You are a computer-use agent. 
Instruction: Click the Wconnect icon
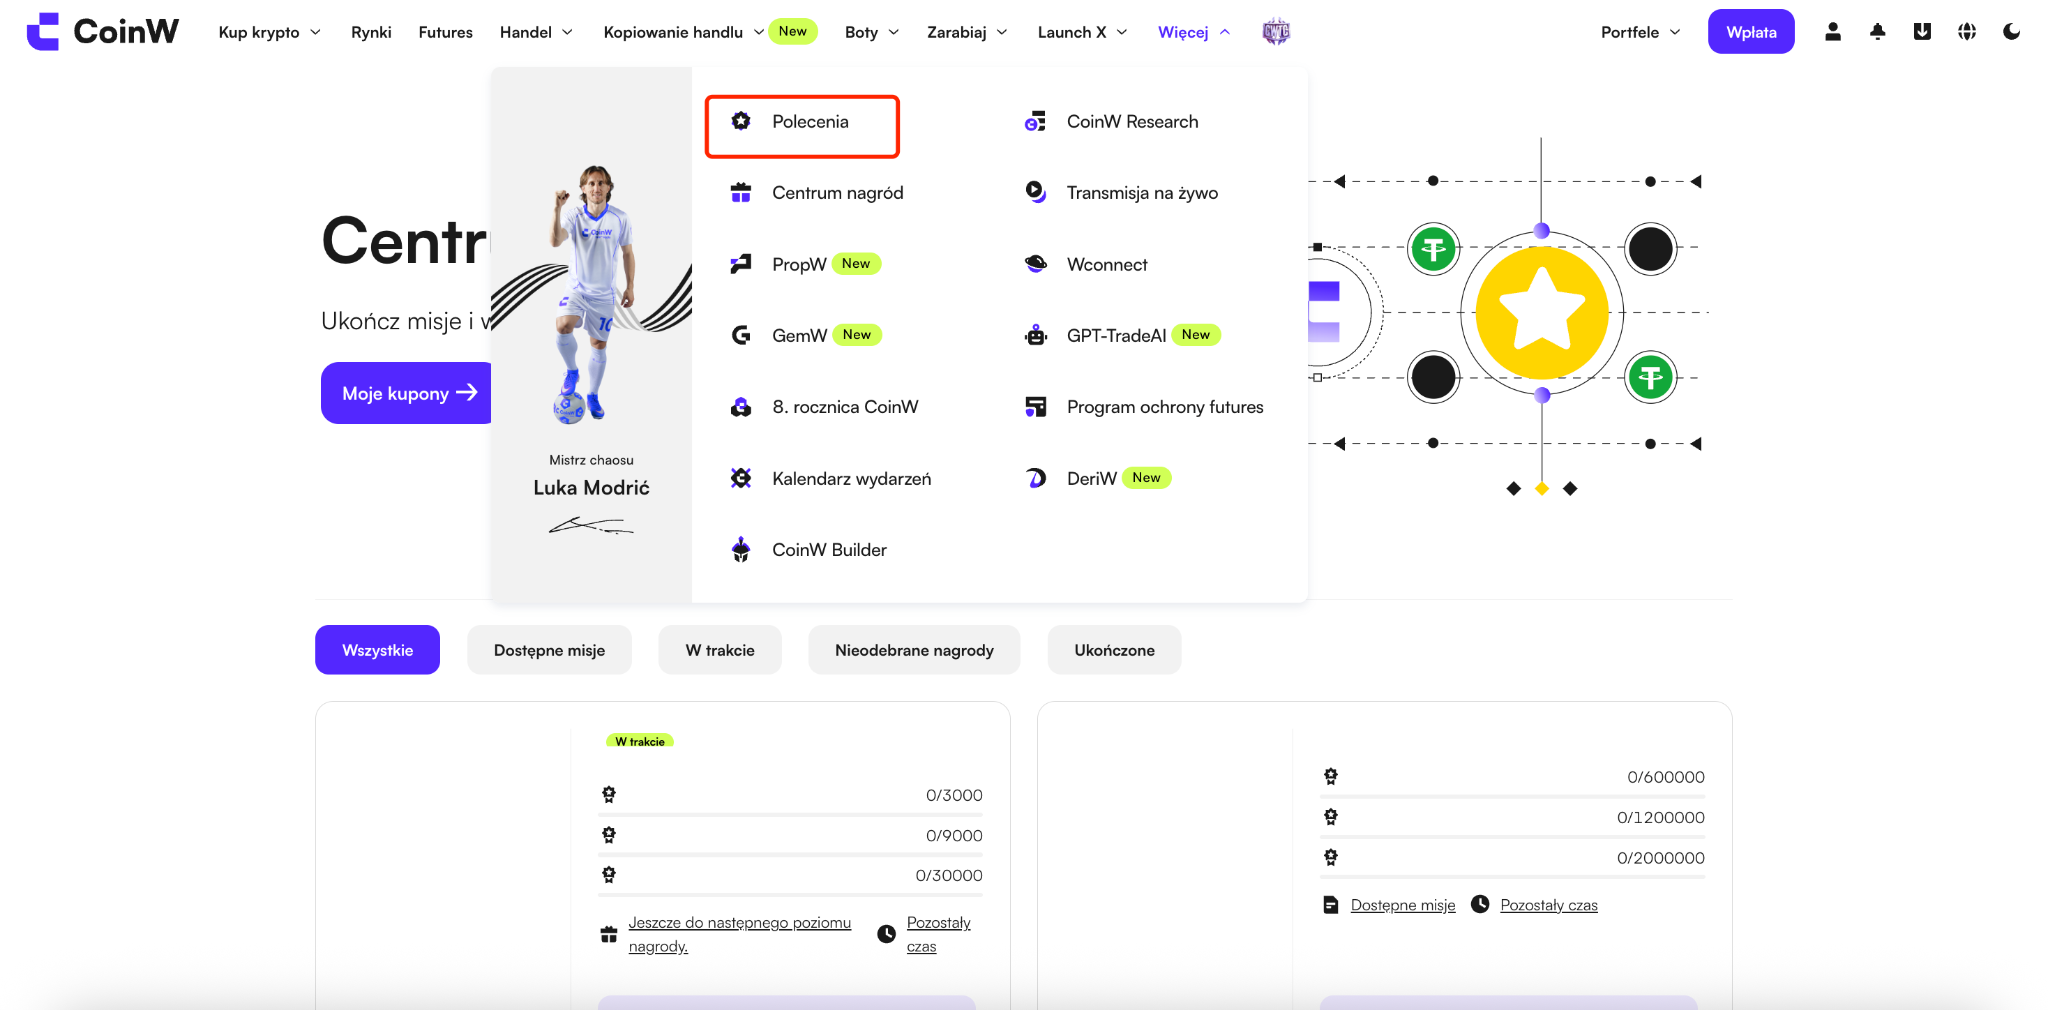1036,264
